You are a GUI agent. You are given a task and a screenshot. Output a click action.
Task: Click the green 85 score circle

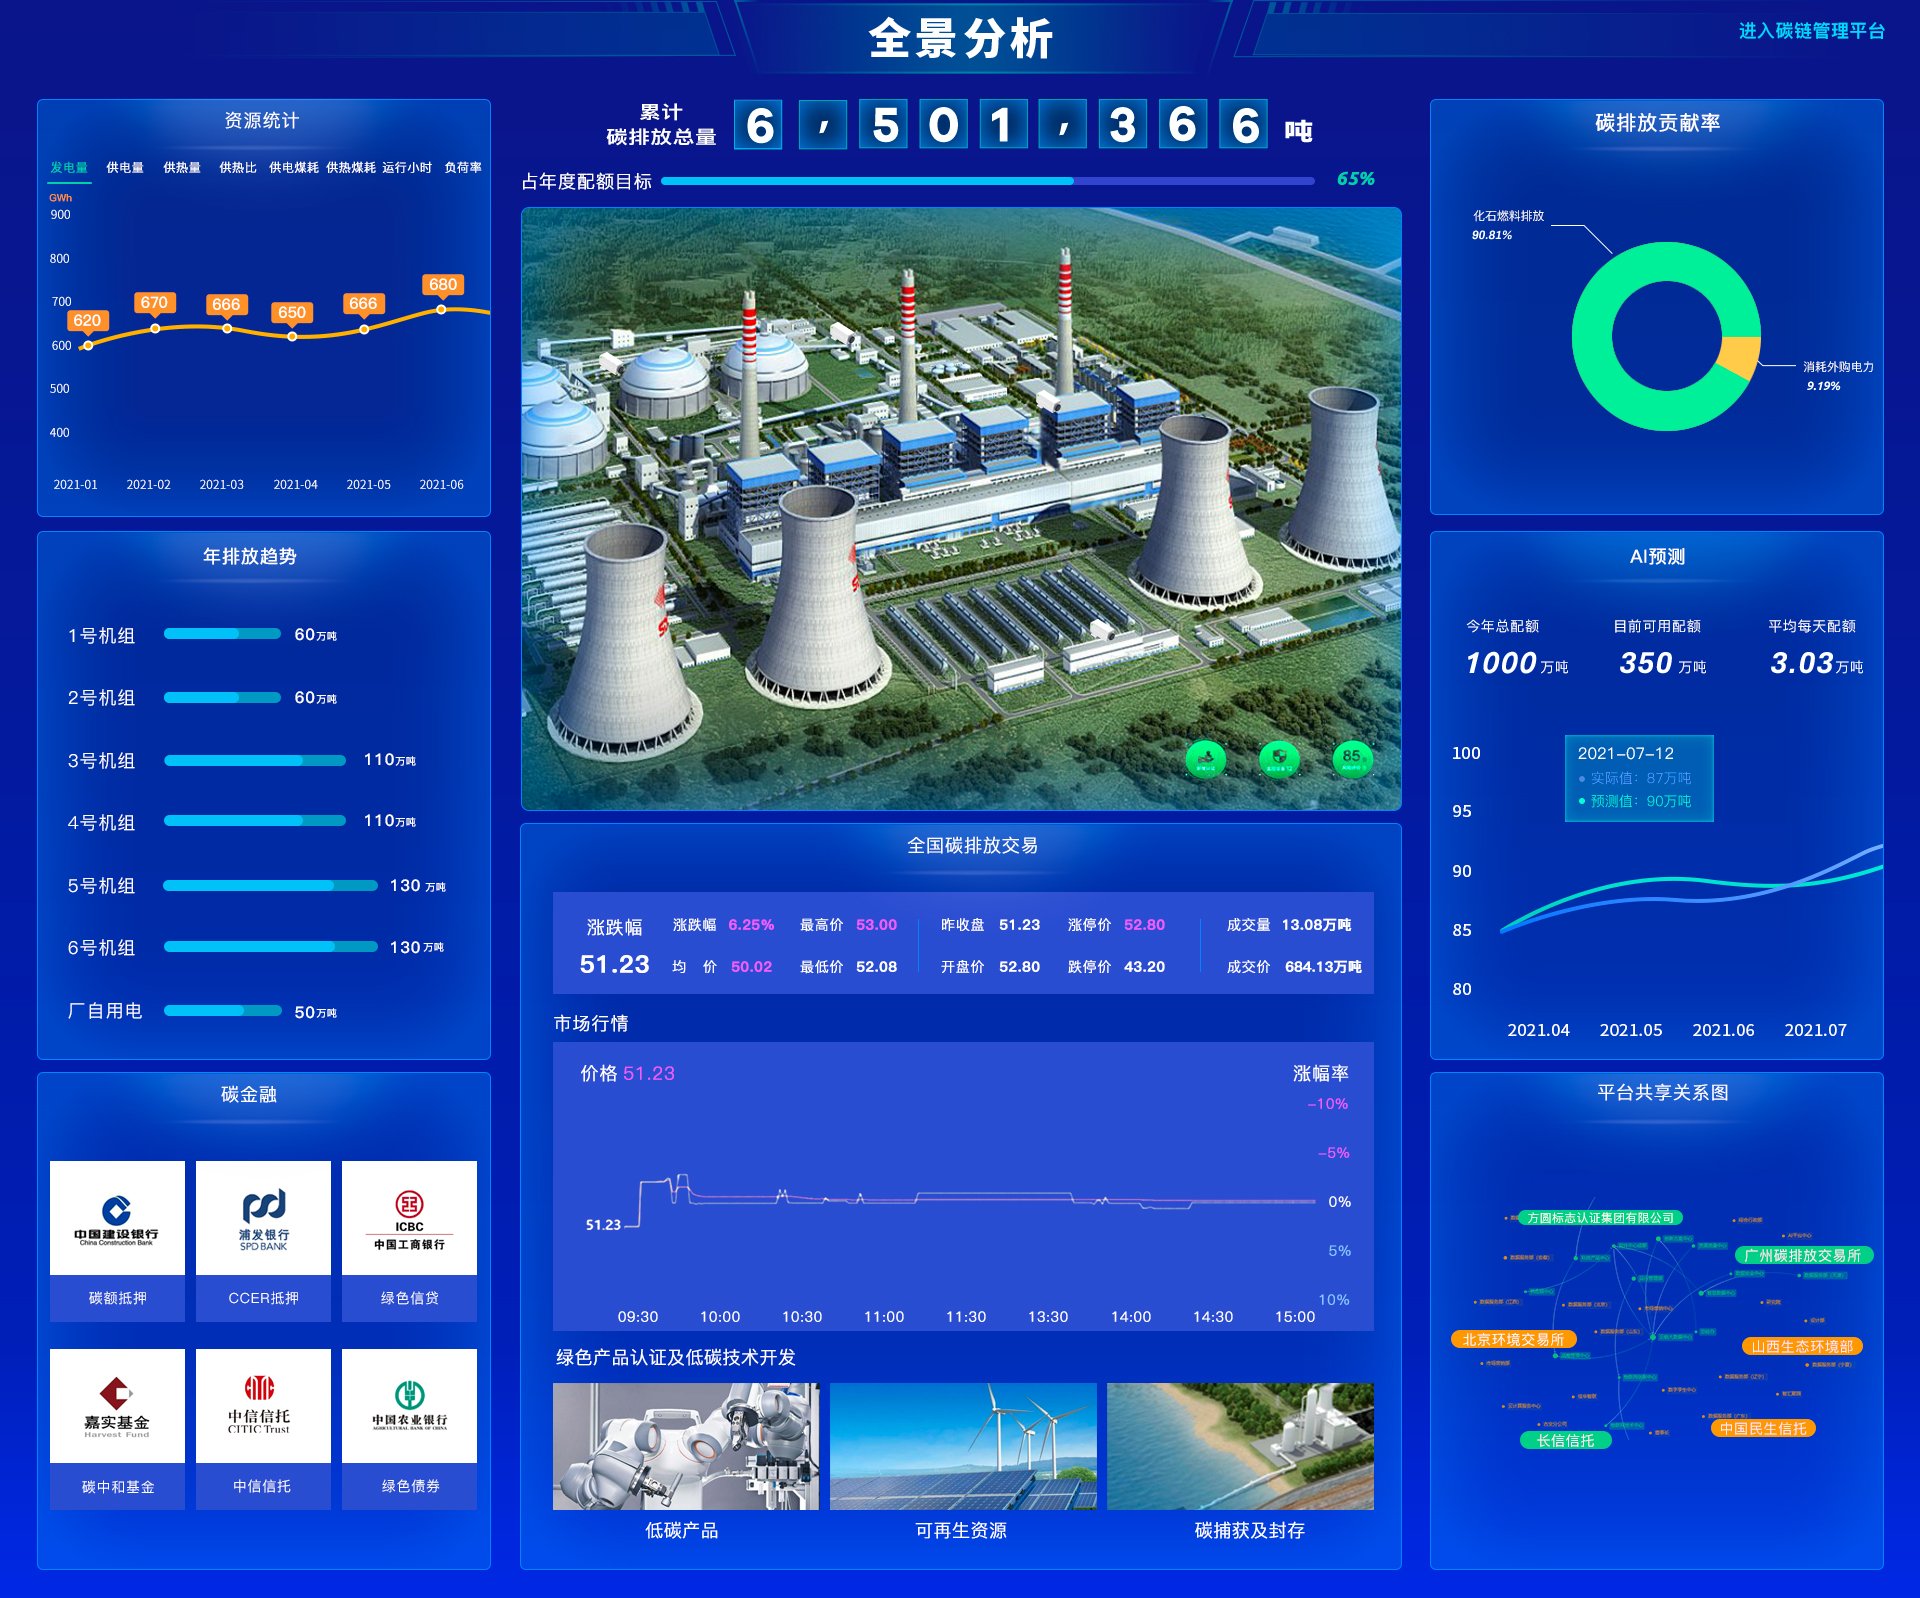pyautogui.click(x=1352, y=759)
